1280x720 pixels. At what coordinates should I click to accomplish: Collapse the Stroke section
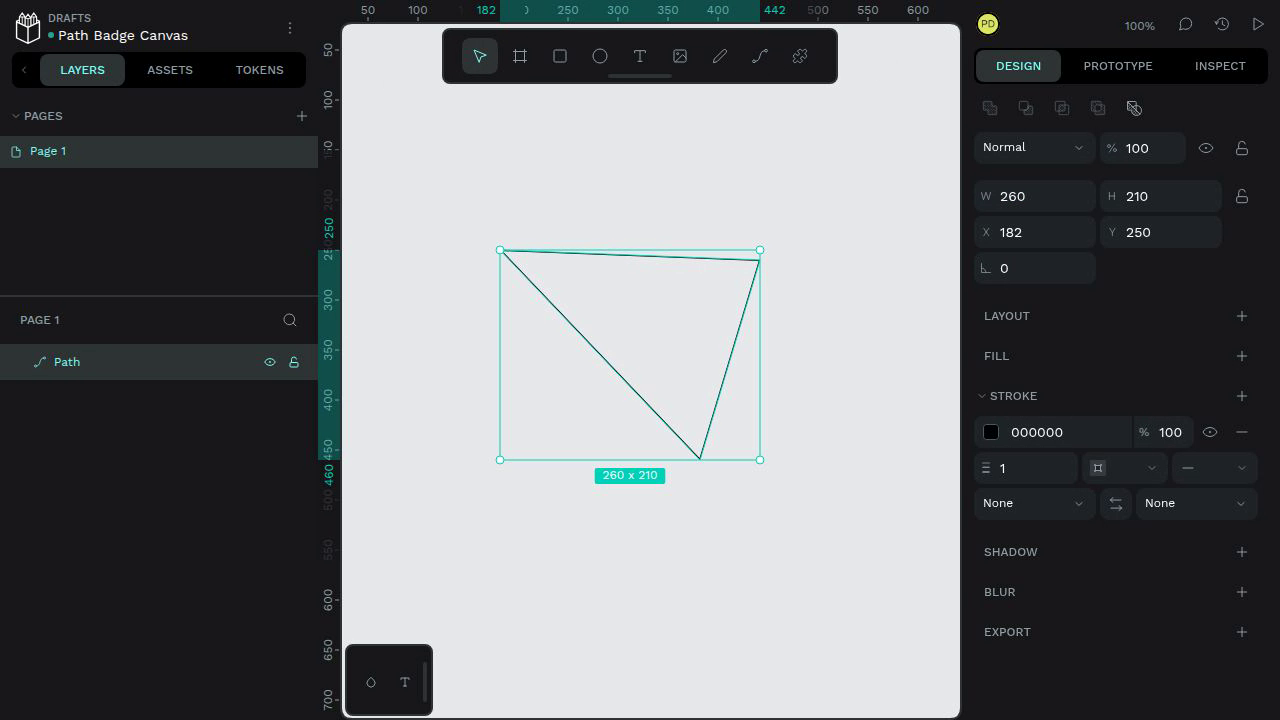[982, 396]
